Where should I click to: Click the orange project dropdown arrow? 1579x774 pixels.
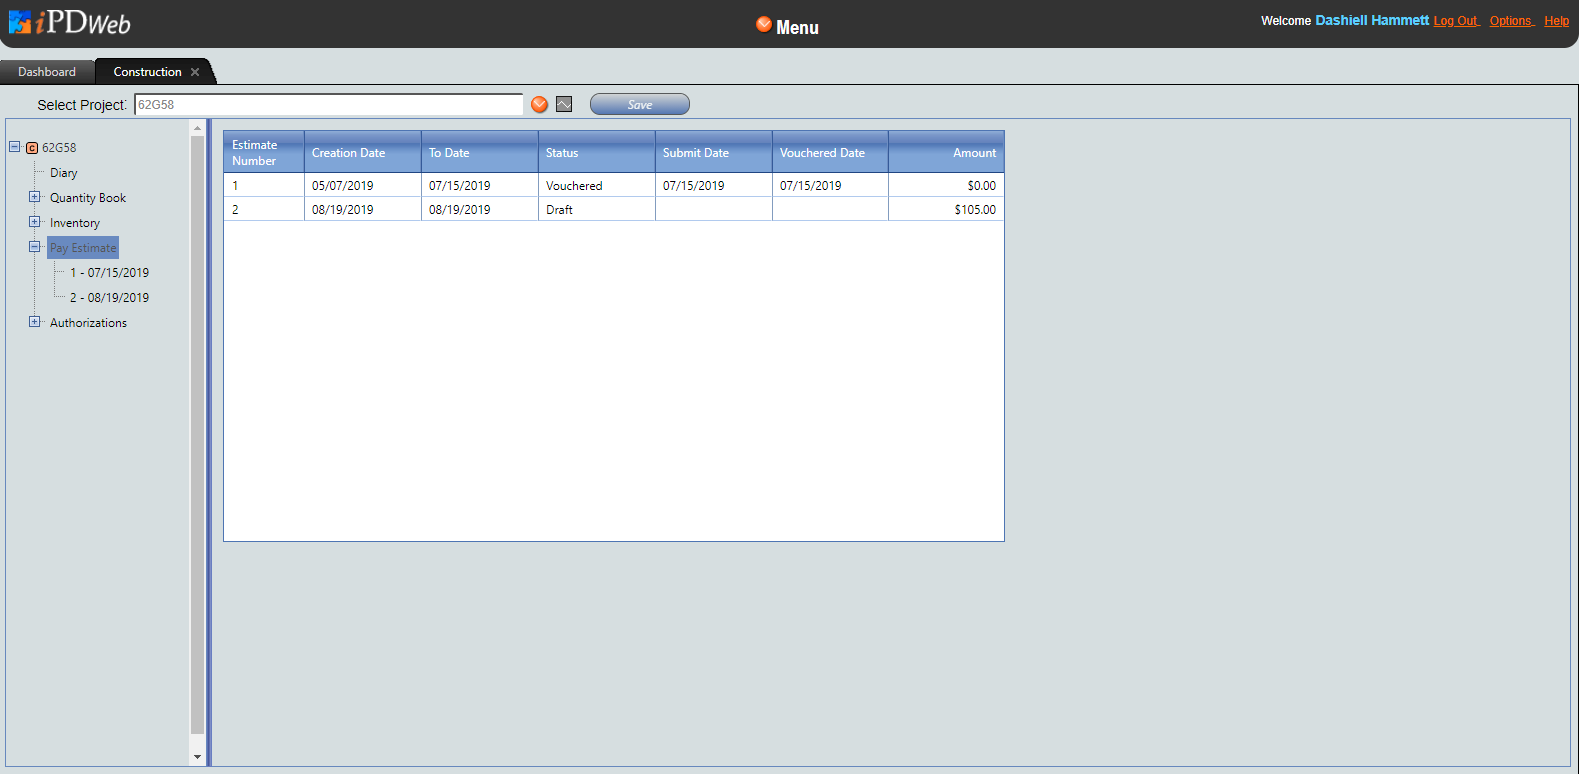click(x=540, y=105)
